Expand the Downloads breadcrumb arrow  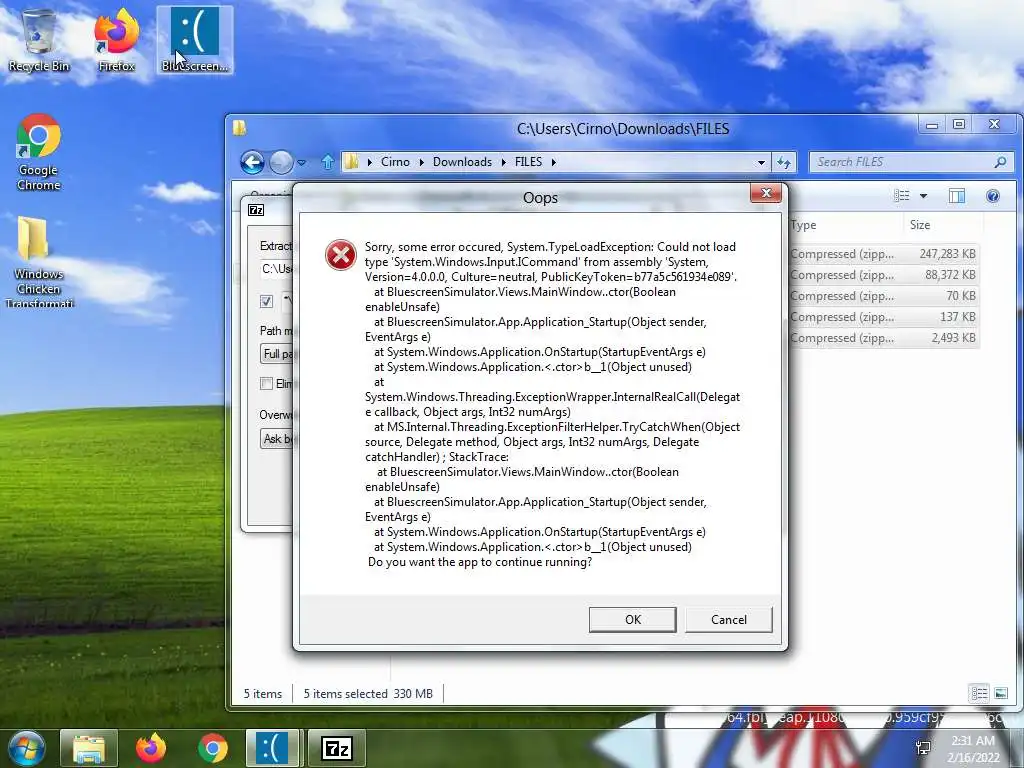click(504, 162)
